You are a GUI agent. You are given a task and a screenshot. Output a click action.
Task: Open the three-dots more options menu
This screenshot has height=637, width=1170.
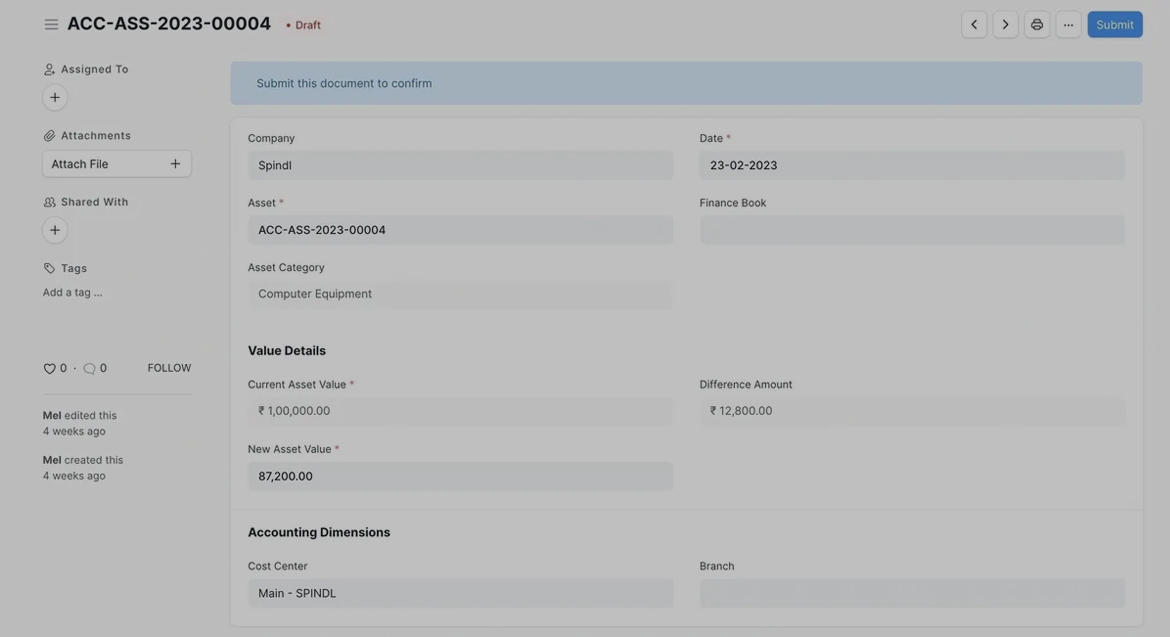pos(1068,25)
